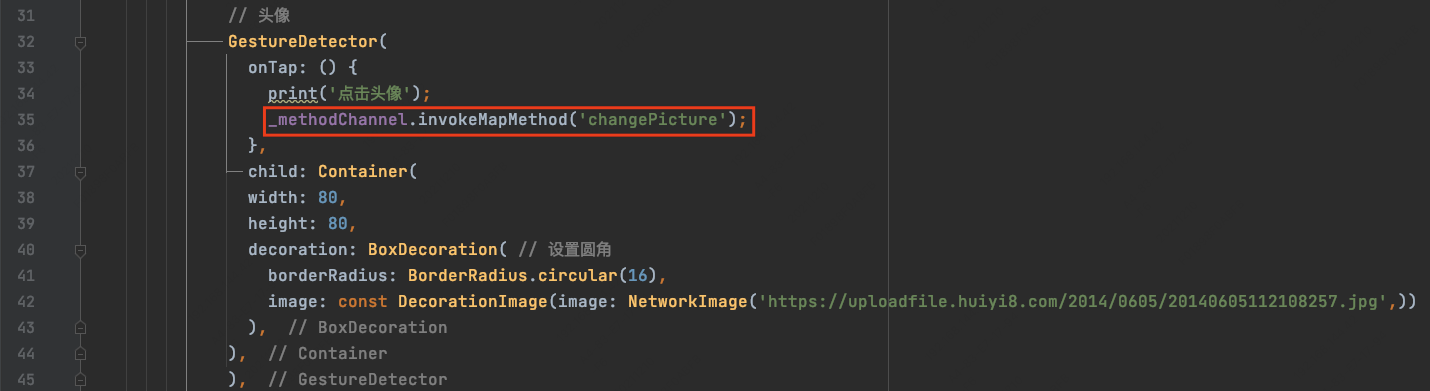The image size is (1430, 391).
Task: Collapse the BoxDecoration fold marker on line 40
Action: (x=80, y=250)
